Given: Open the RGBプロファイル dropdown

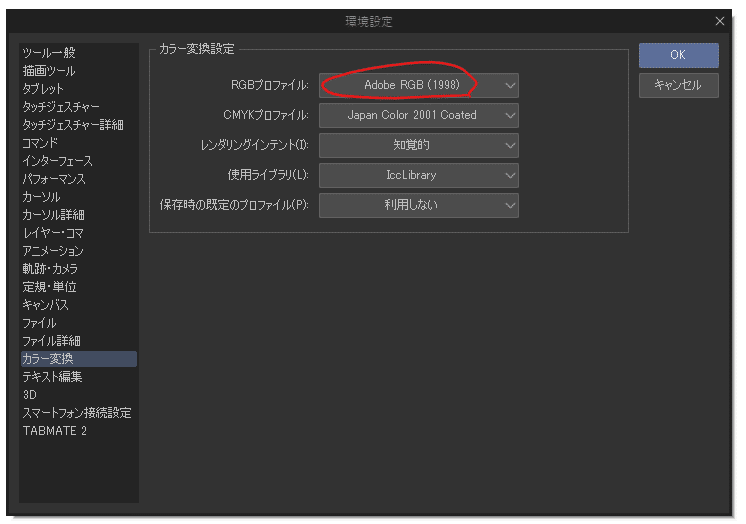Looking at the screenshot, I should [419, 86].
